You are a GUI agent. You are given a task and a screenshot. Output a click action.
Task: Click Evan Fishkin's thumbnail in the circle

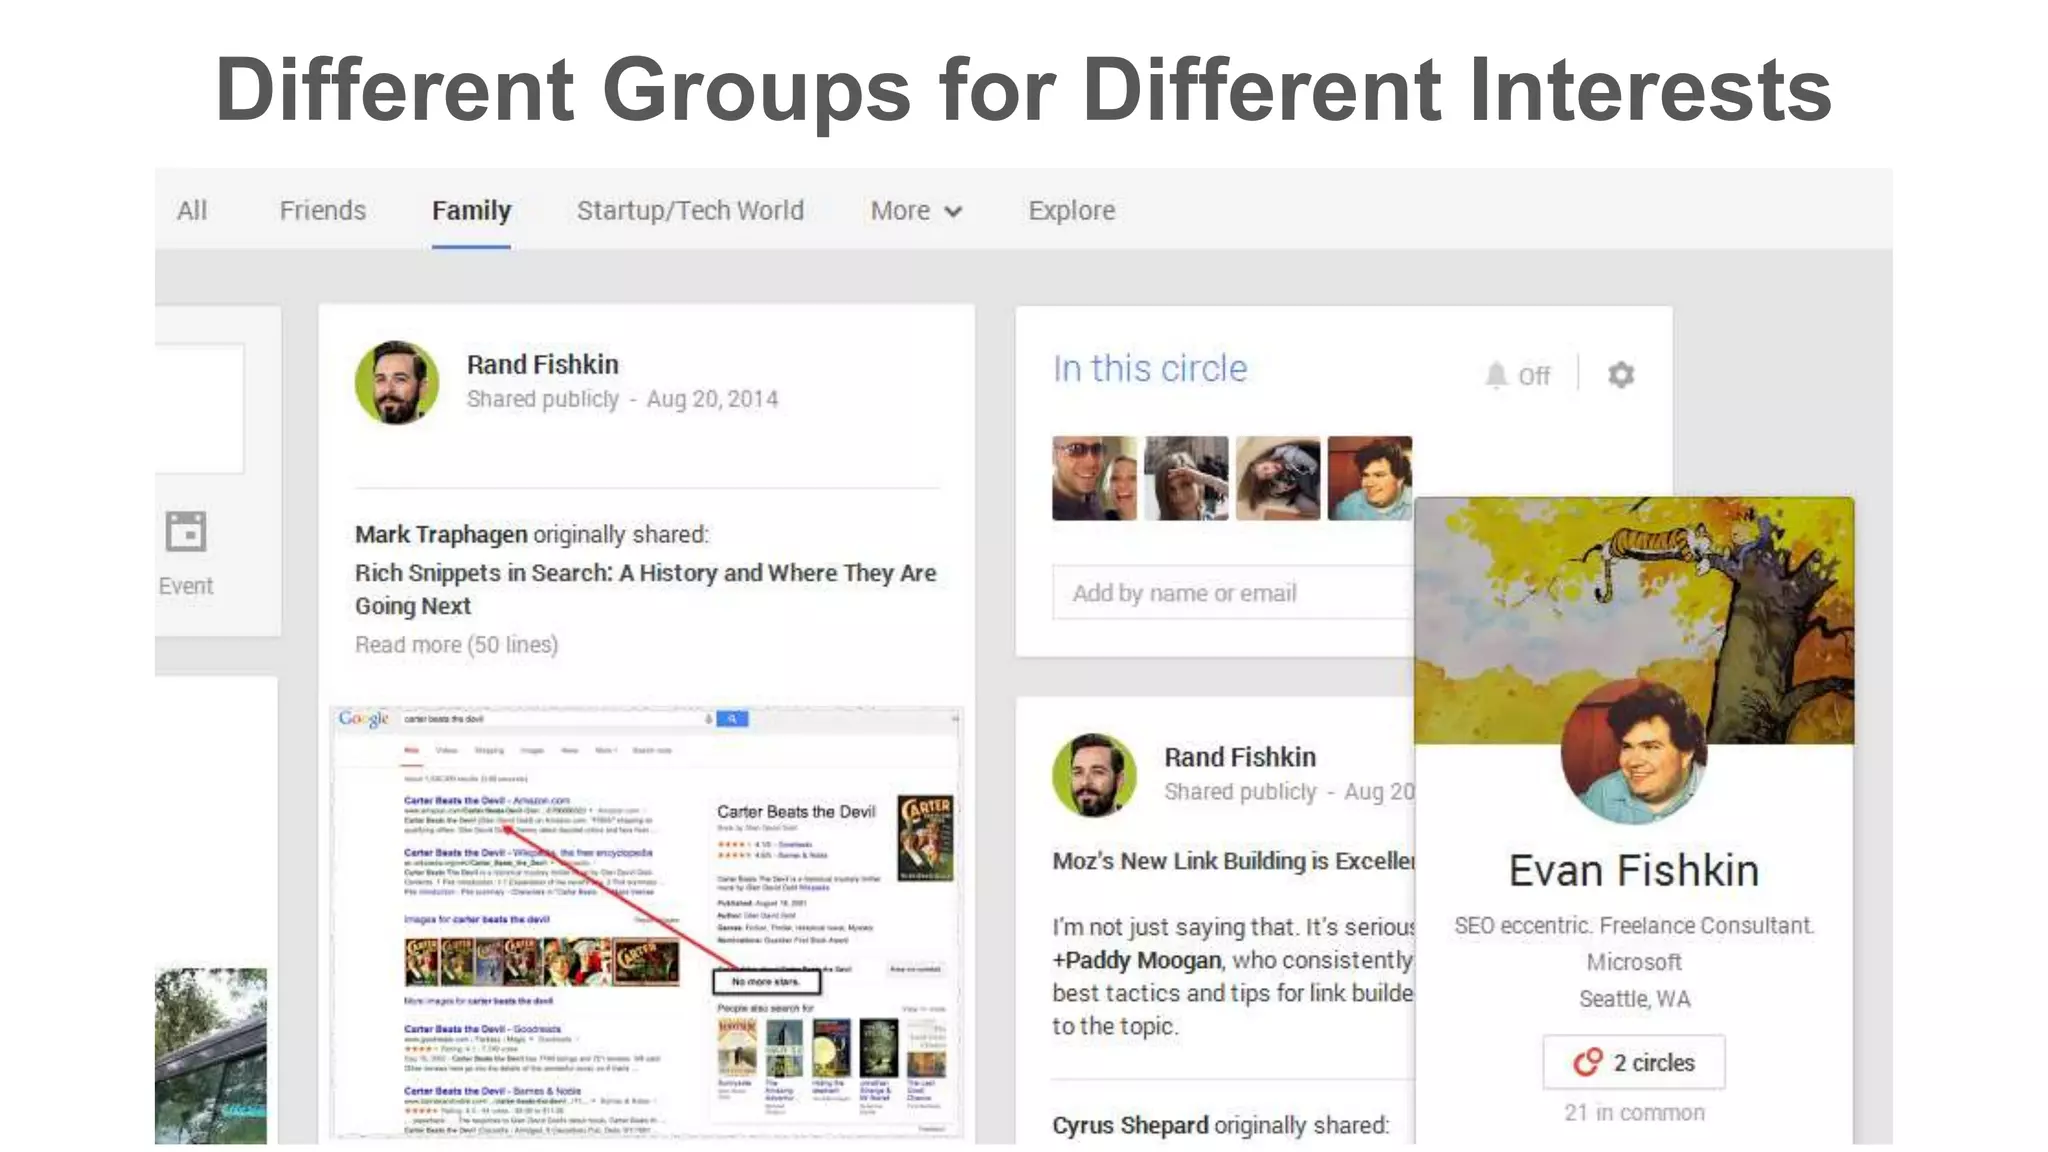tap(1370, 478)
